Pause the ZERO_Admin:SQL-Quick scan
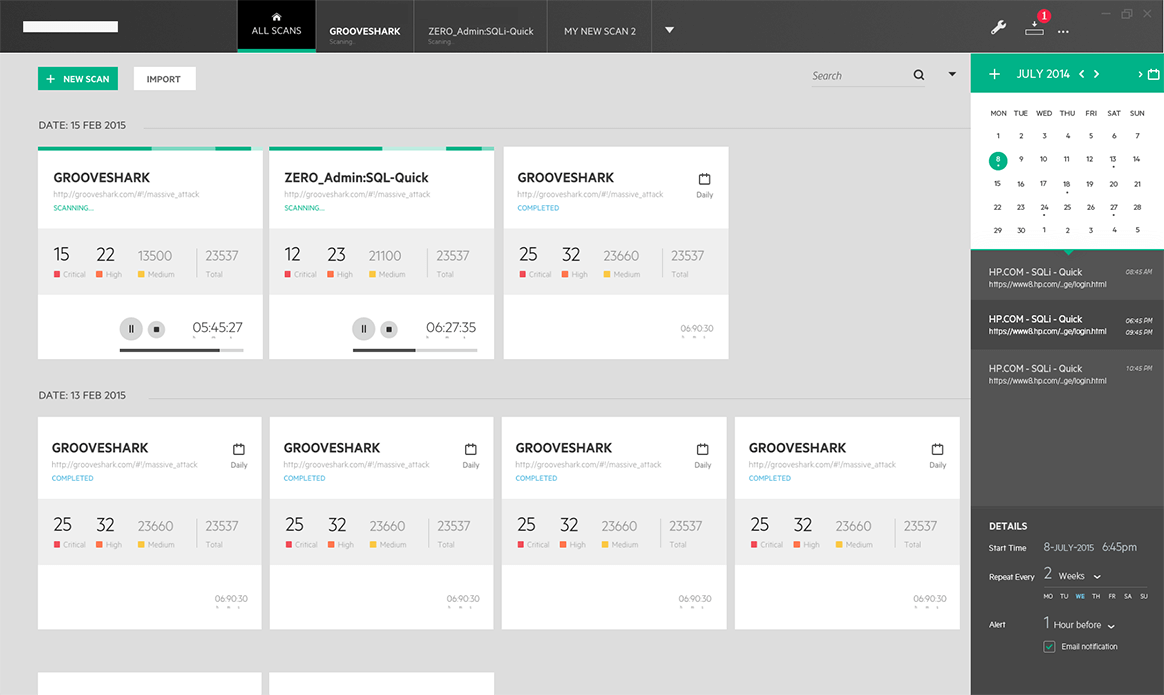 tap(364, 329)
